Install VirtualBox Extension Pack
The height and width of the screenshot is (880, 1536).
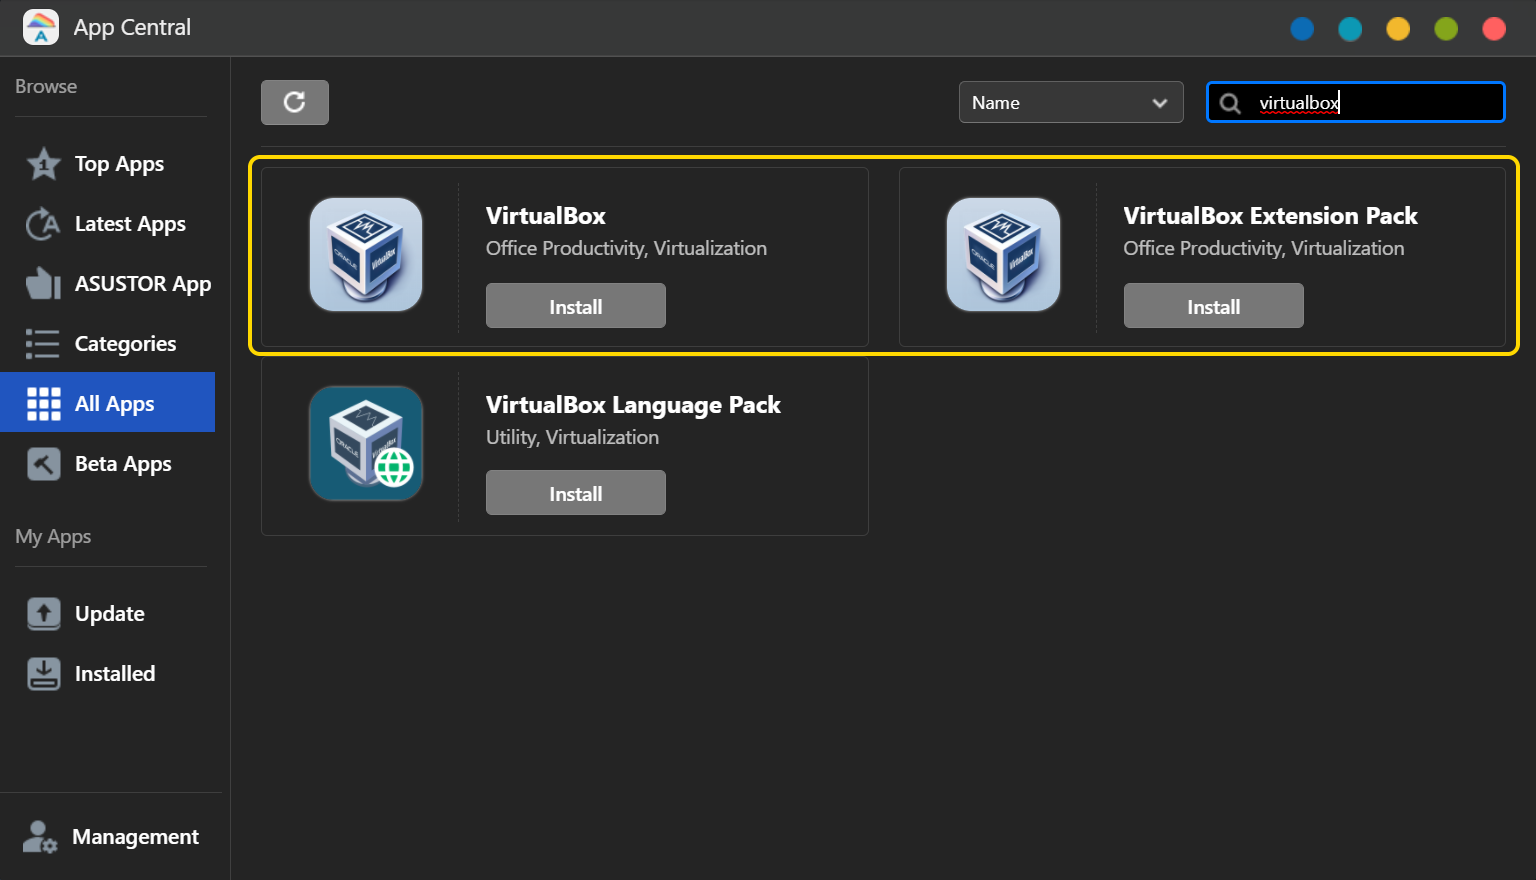(1213, 306)
